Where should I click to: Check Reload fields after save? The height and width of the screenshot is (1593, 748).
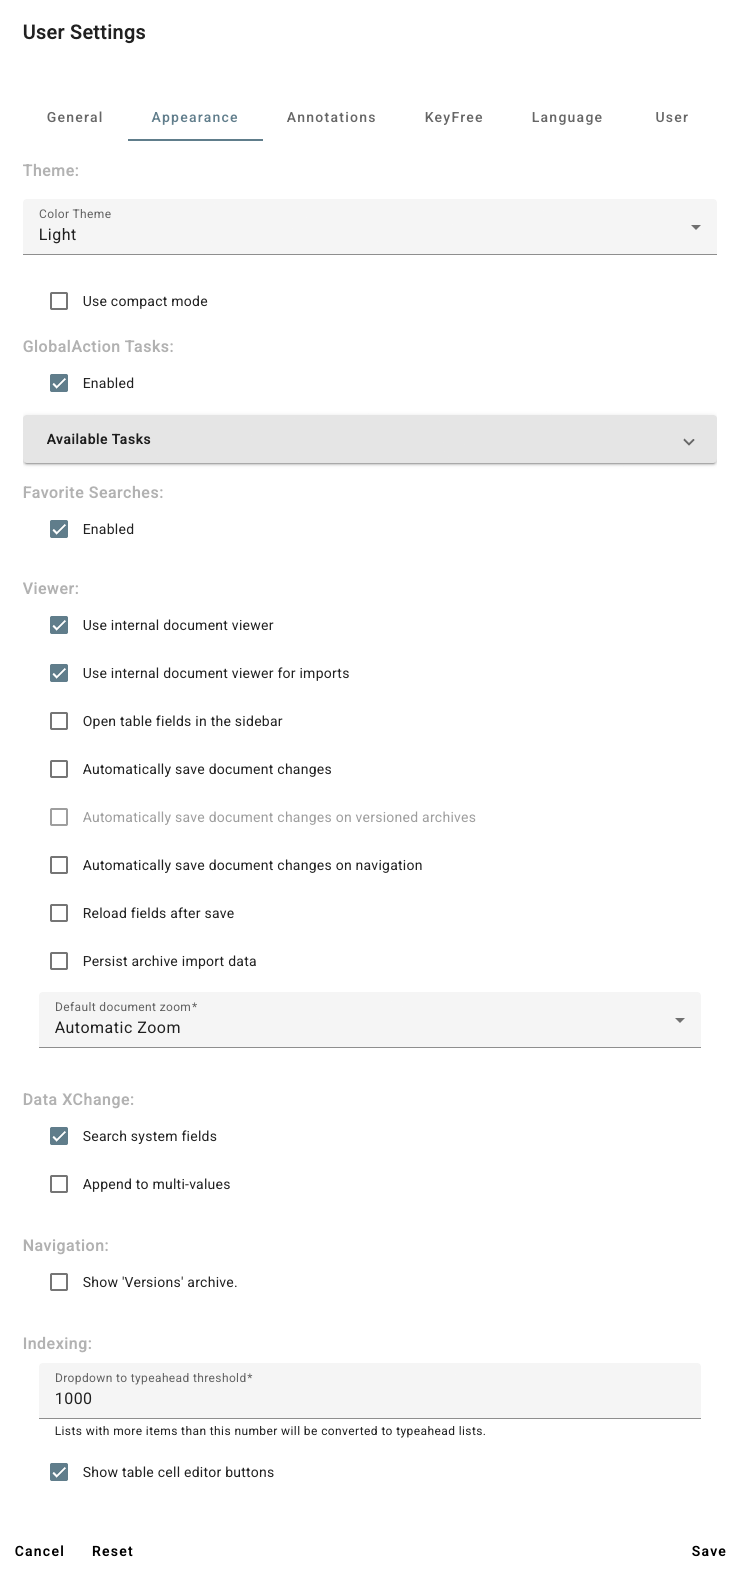(x=59, y=913)
